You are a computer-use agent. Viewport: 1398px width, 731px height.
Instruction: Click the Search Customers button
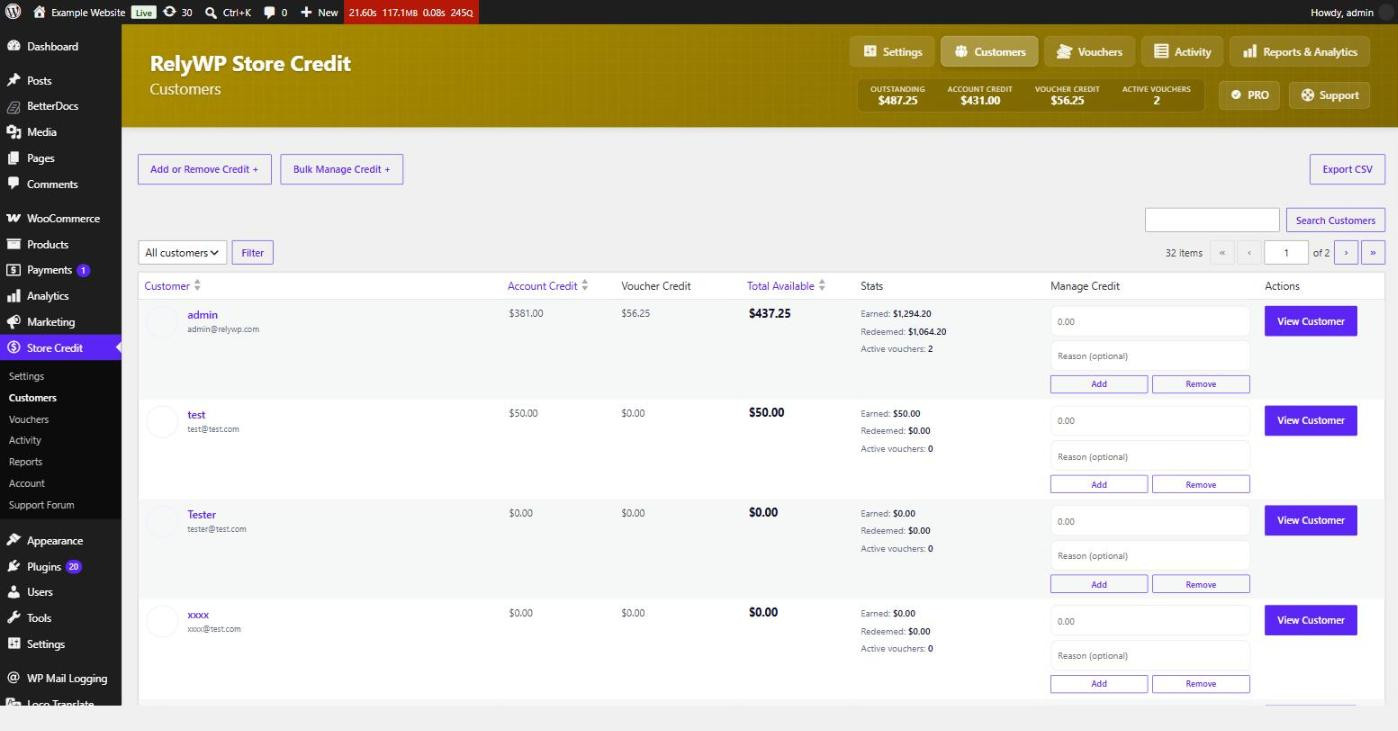point(1335,220)
